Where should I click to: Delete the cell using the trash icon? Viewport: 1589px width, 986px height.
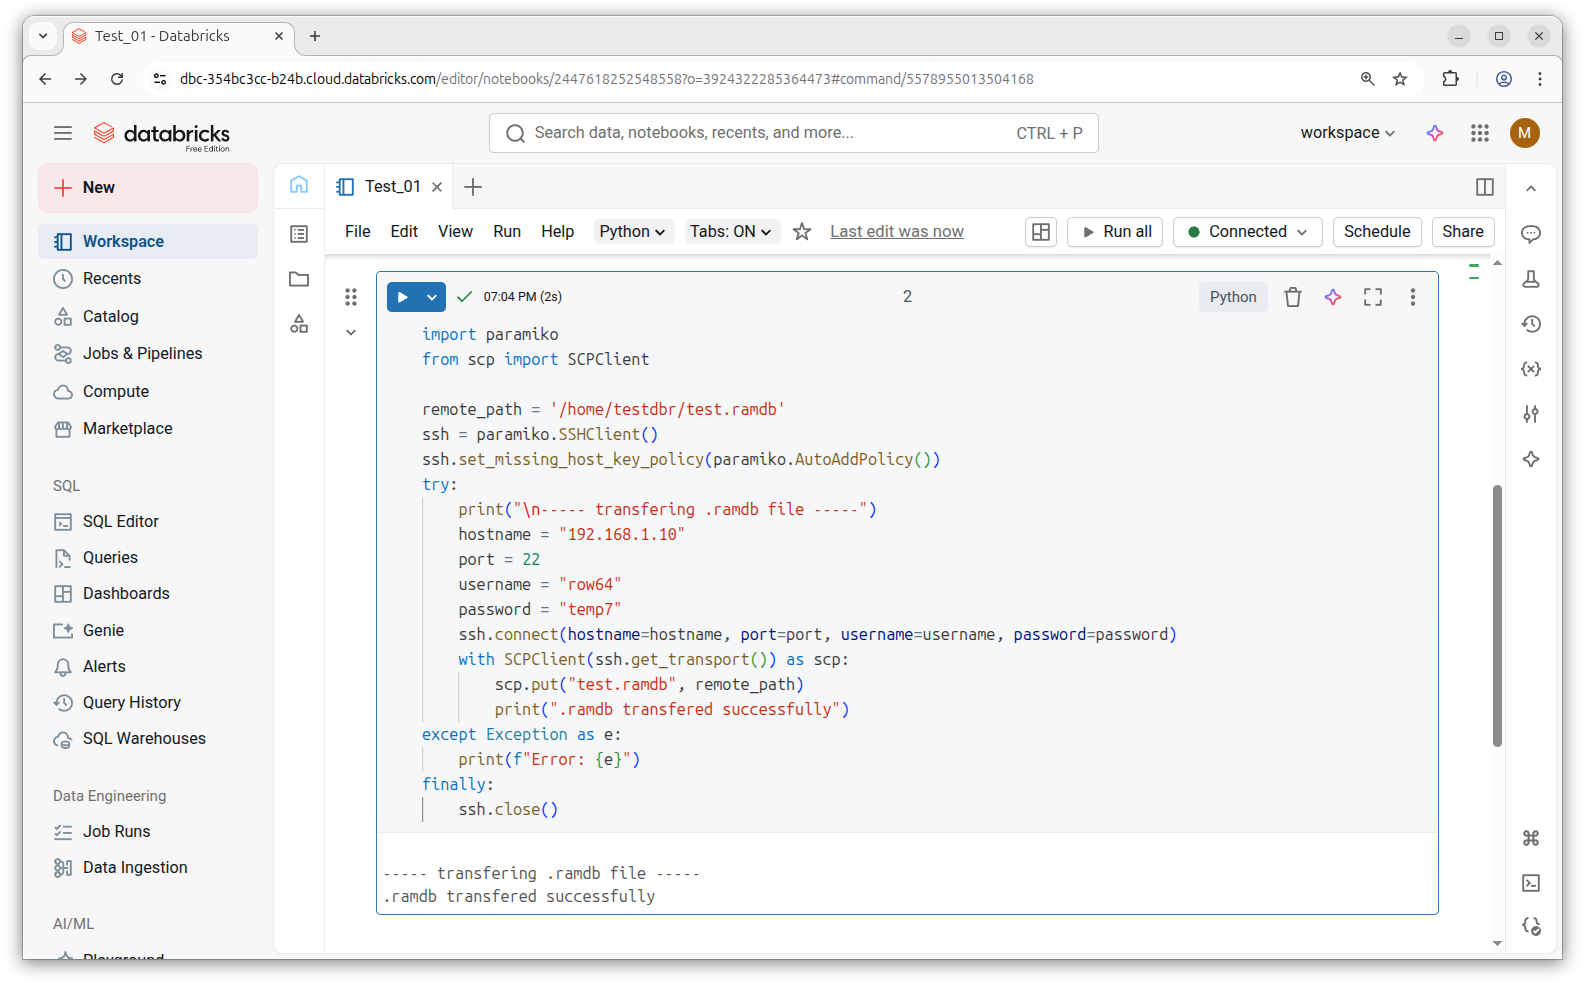1292,297
